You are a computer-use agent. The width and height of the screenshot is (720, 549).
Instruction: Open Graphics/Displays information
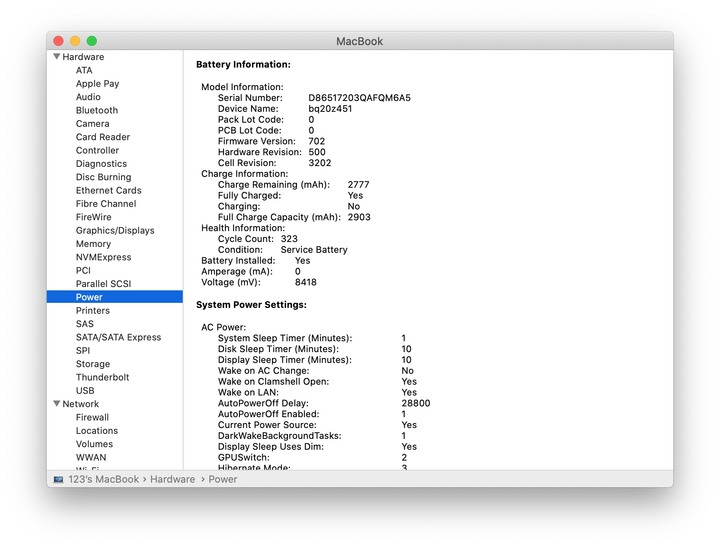coord(115,230)
